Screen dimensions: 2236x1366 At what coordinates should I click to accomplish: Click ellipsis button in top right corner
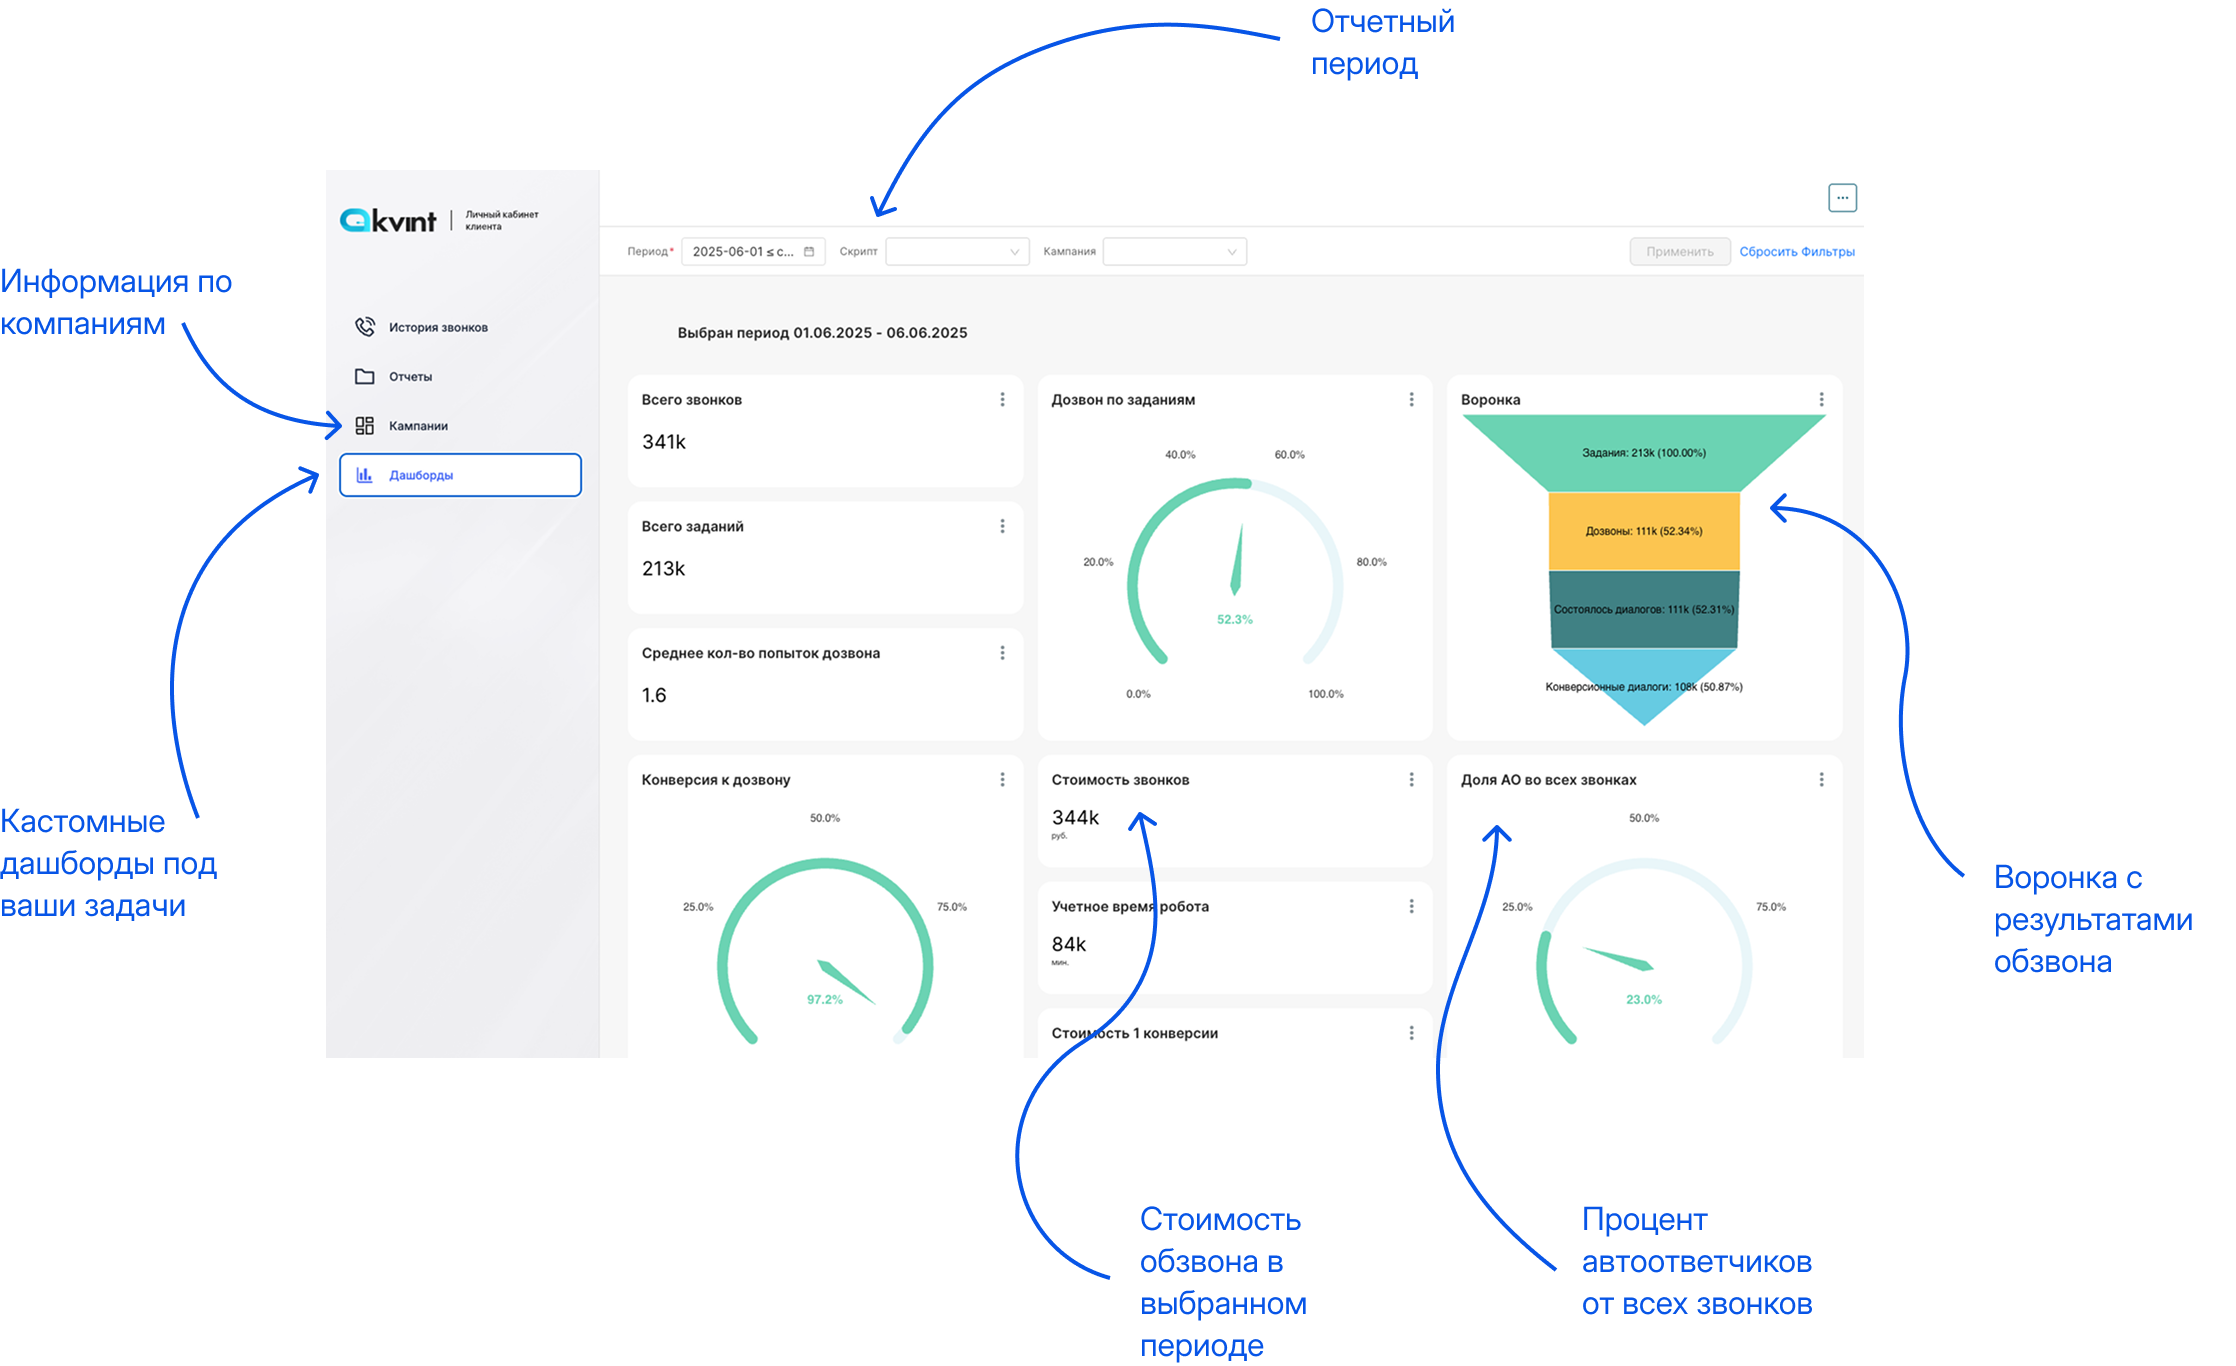[x=1842, y=198]
